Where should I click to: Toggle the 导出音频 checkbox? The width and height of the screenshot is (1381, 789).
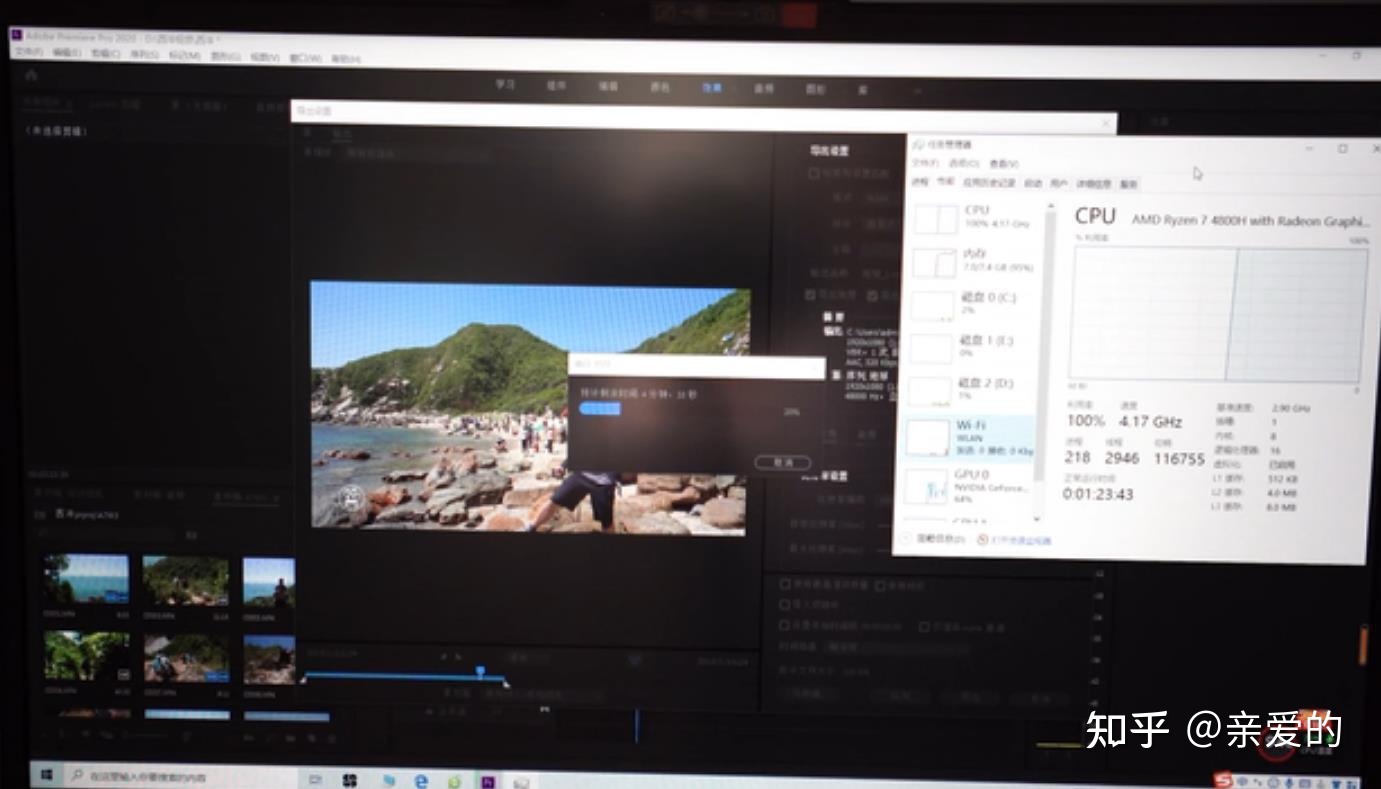coord(873,295)
